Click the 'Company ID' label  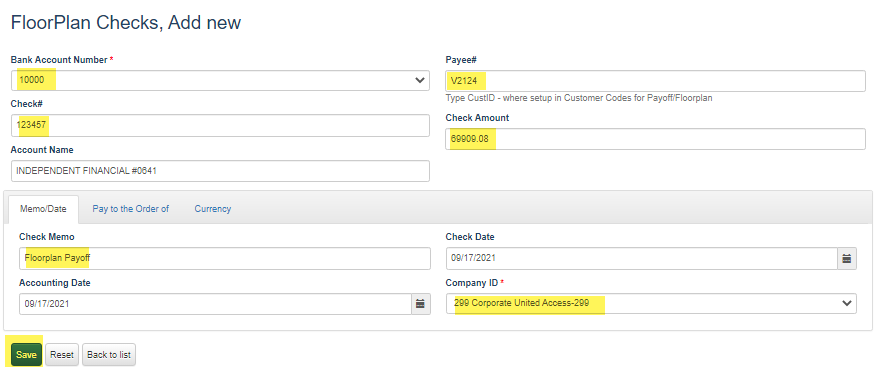[472, 283]
